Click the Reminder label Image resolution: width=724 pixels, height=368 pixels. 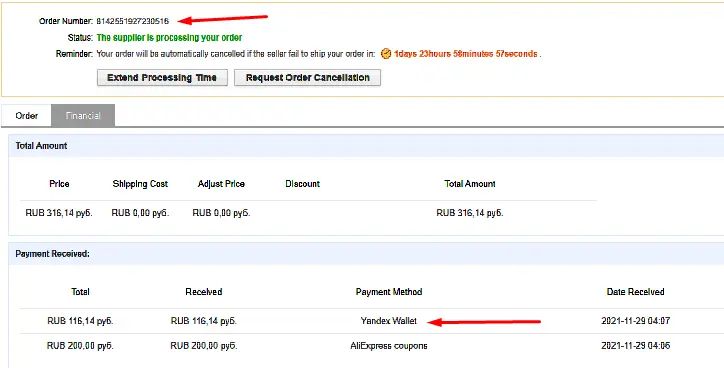pyautogui.click(x=74, y=54)
